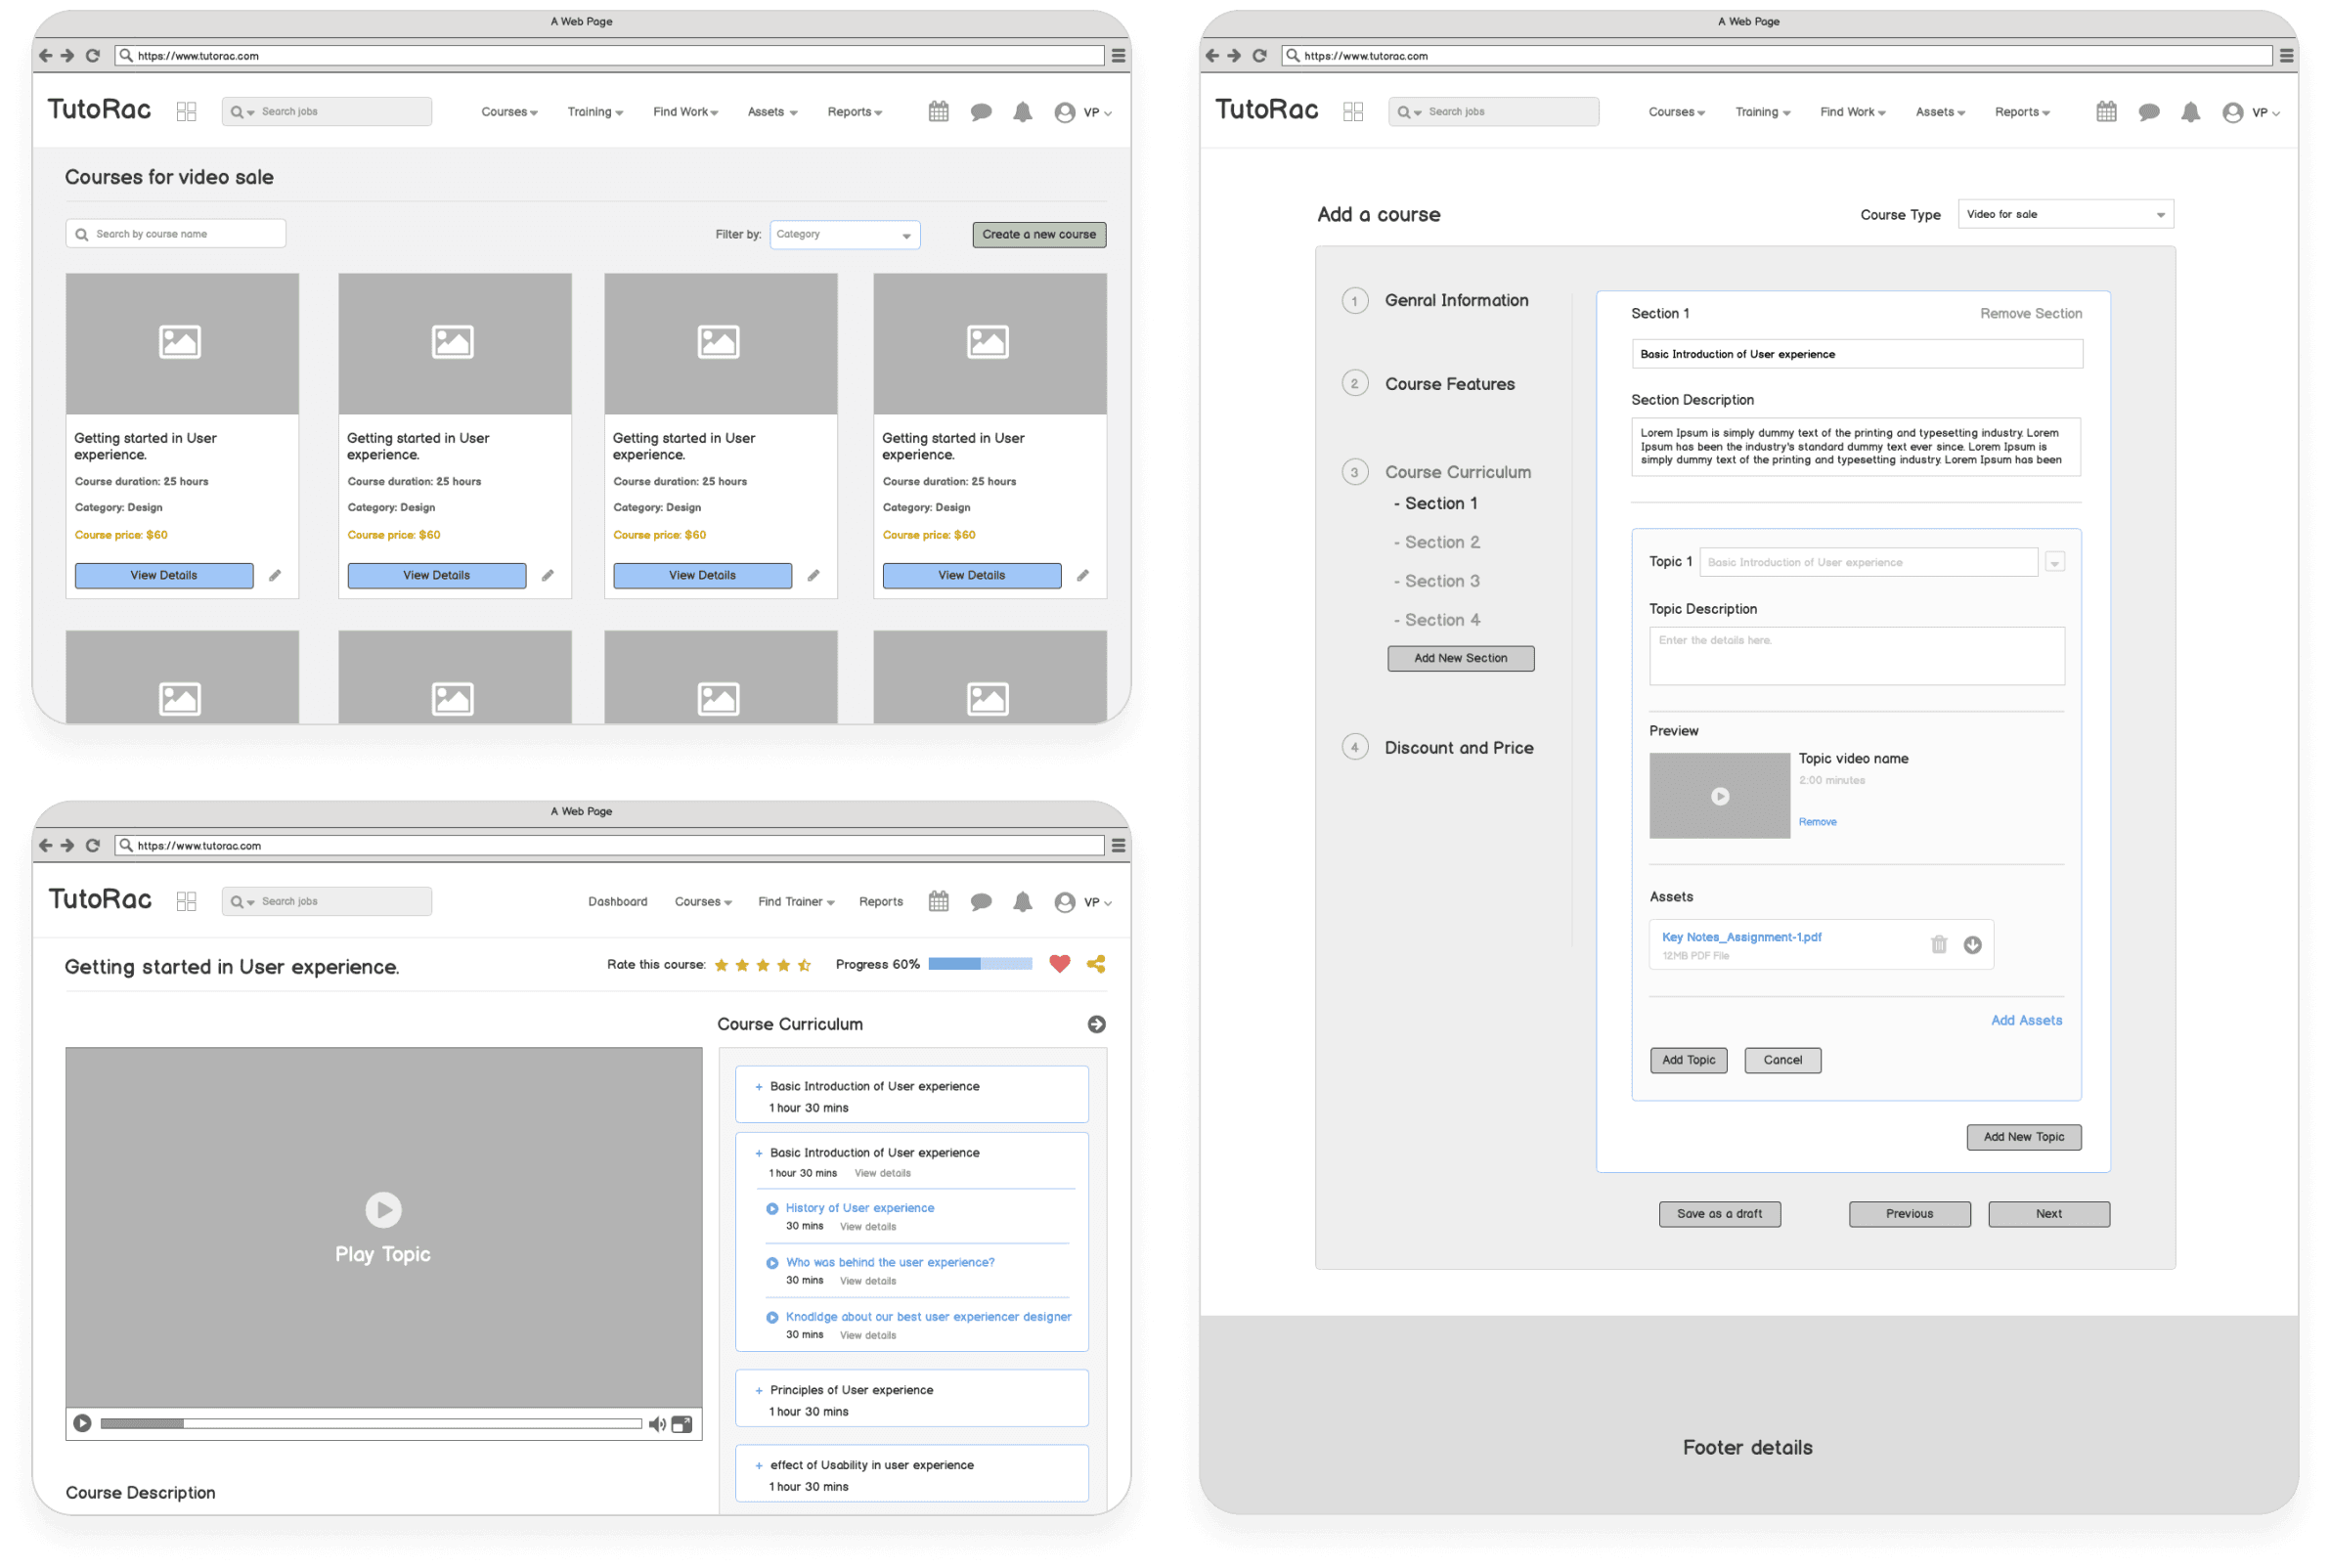2330x1568 pixels.
Task: Select Course Type dropdown for video sale
Action: [2076, 213]
